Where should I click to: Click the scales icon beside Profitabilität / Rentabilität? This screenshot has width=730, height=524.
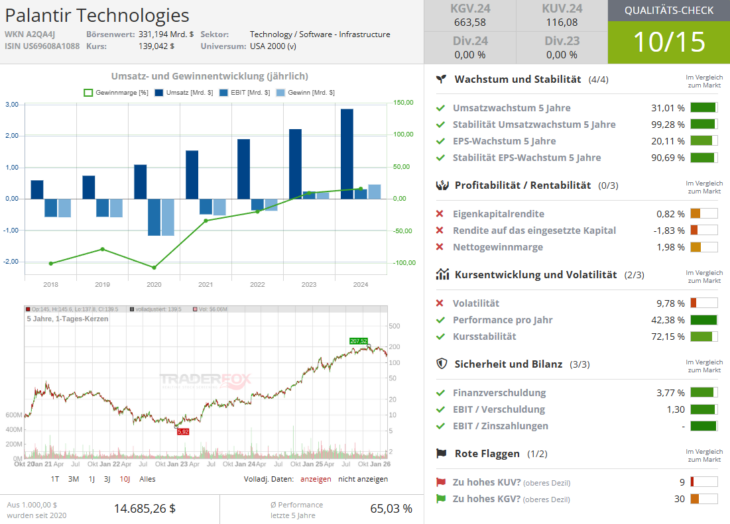click(441, 185)
